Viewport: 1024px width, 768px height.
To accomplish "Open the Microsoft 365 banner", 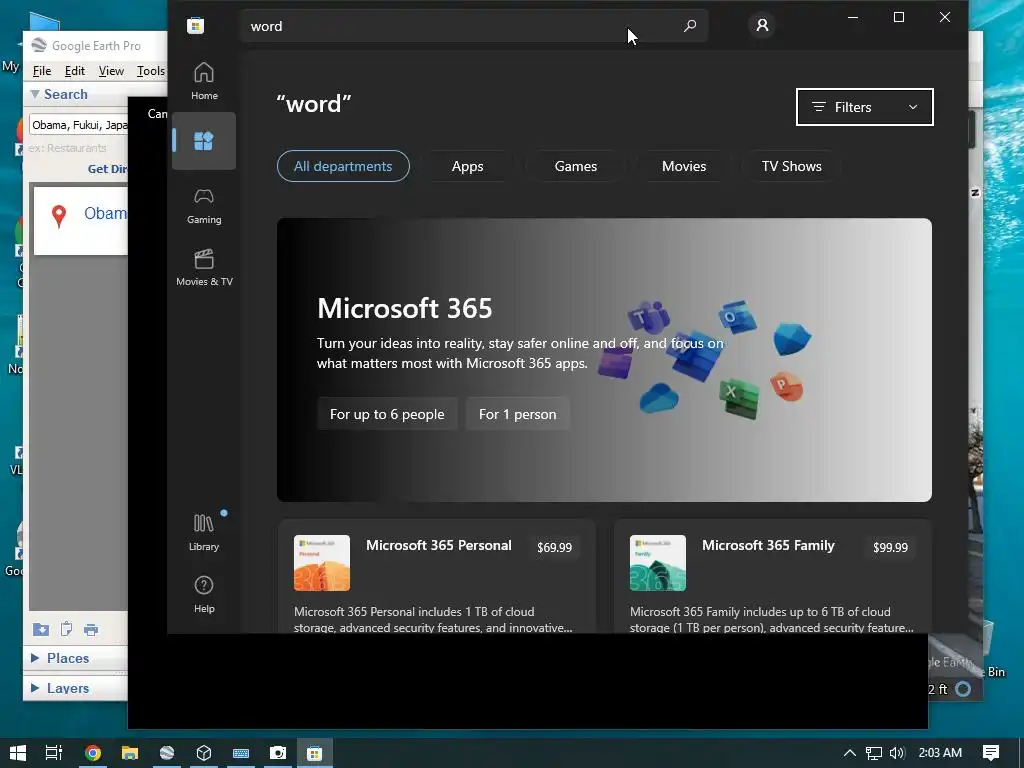I will pyautogui.click(x=604, y=360).
